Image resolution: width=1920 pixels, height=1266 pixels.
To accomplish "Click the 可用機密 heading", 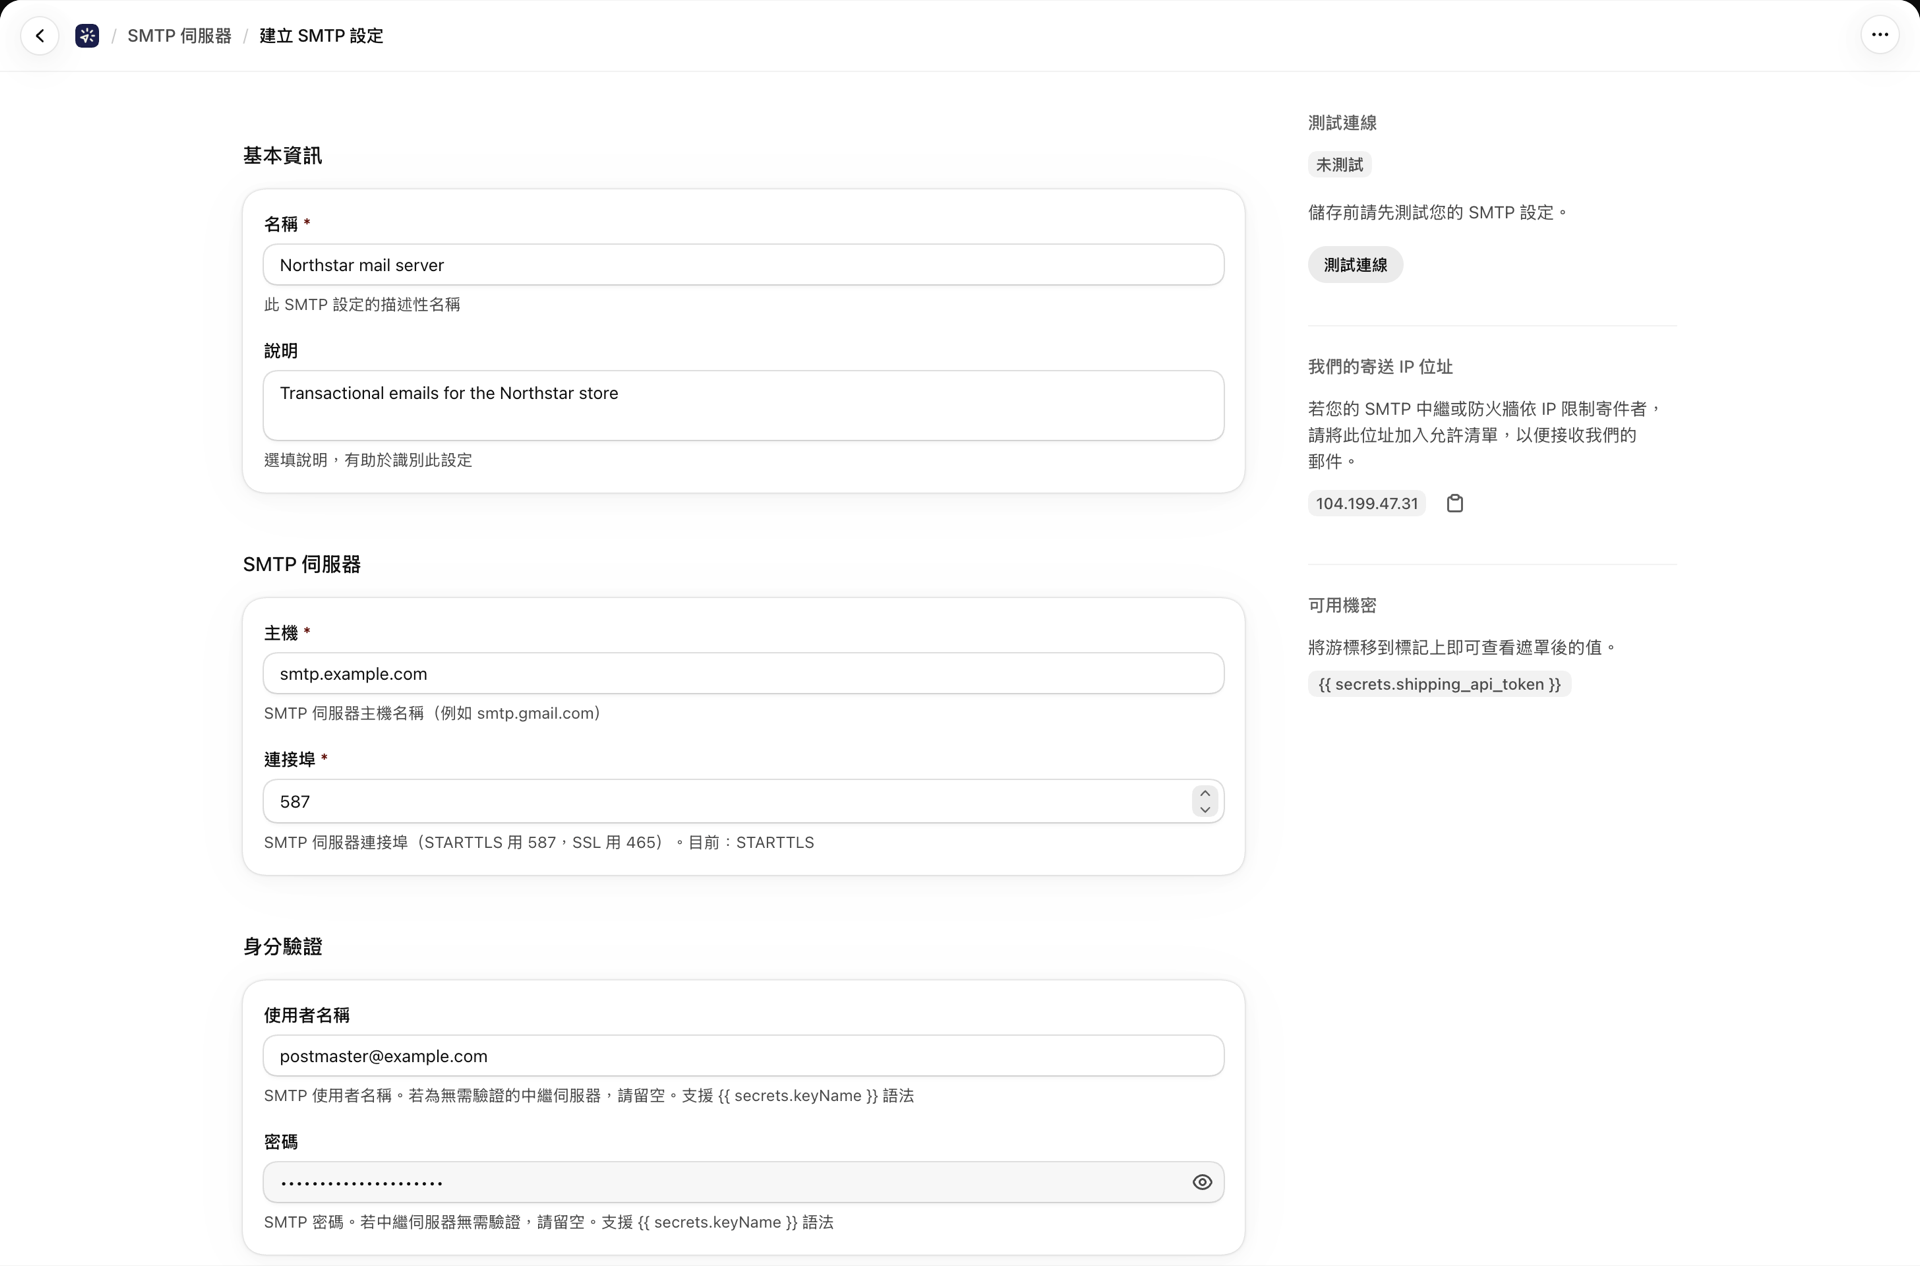I will pyautogui.click(x=1342, y=605).
